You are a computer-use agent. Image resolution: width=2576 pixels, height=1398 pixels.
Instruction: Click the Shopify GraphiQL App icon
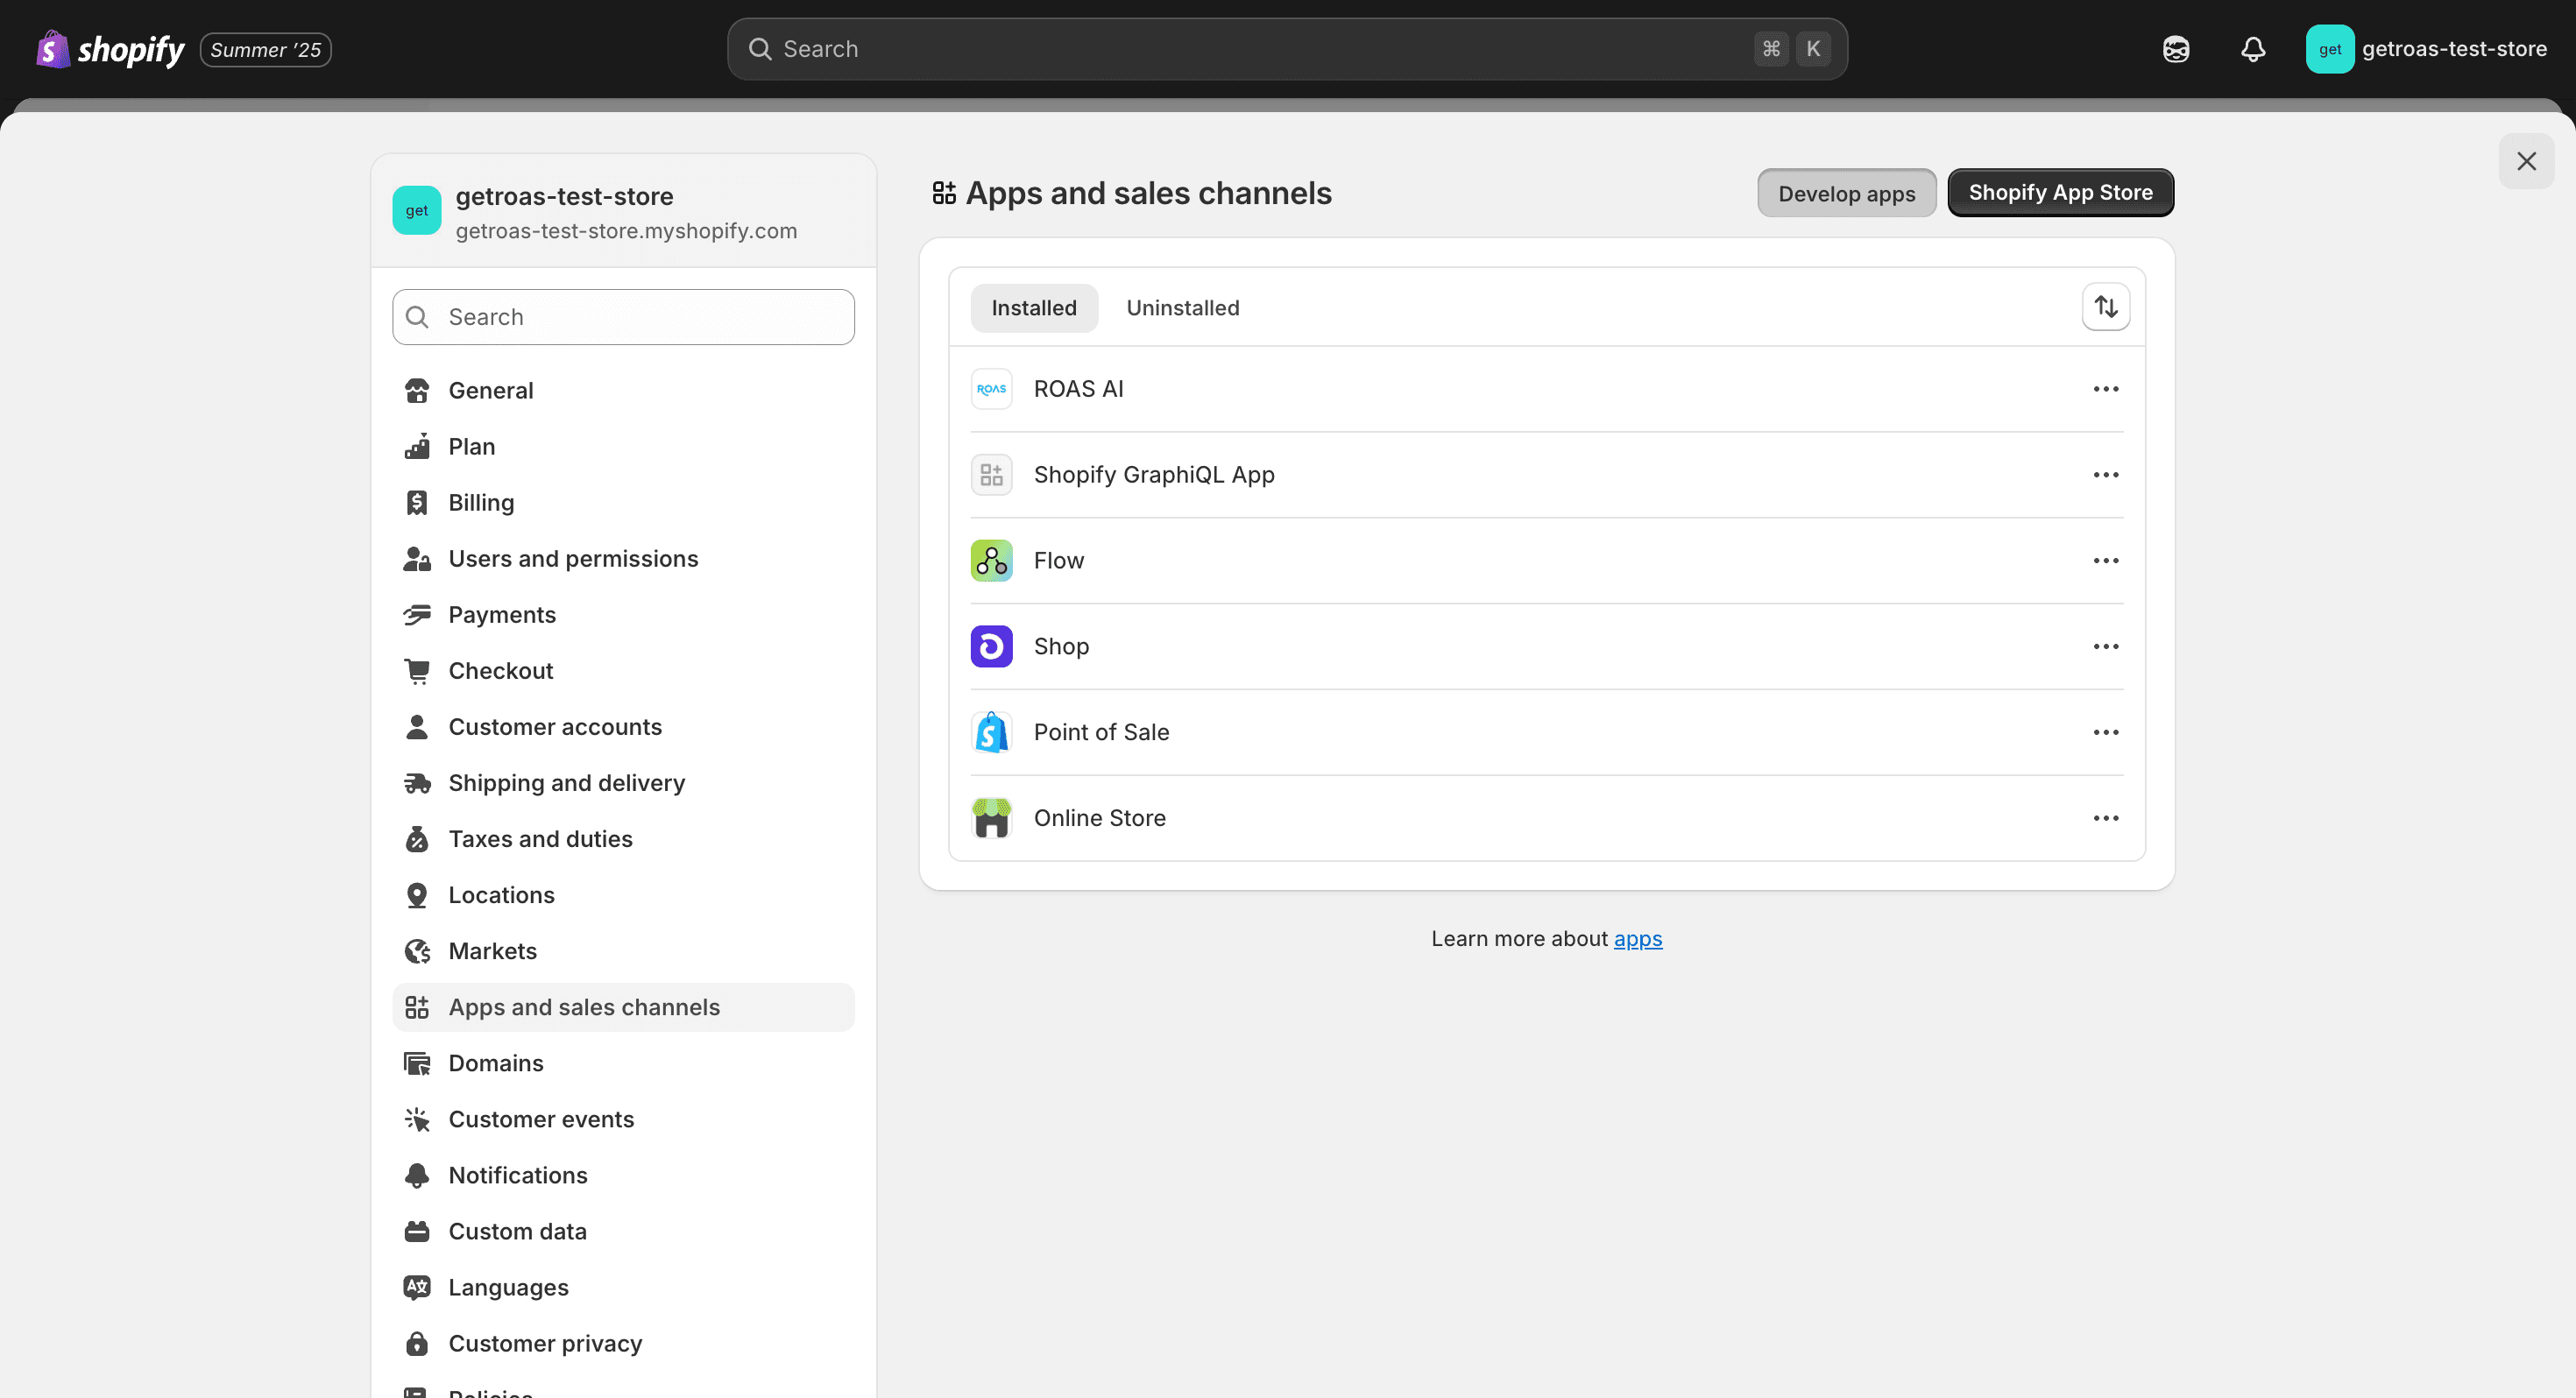pyautogui.click(x=991, y=475)
